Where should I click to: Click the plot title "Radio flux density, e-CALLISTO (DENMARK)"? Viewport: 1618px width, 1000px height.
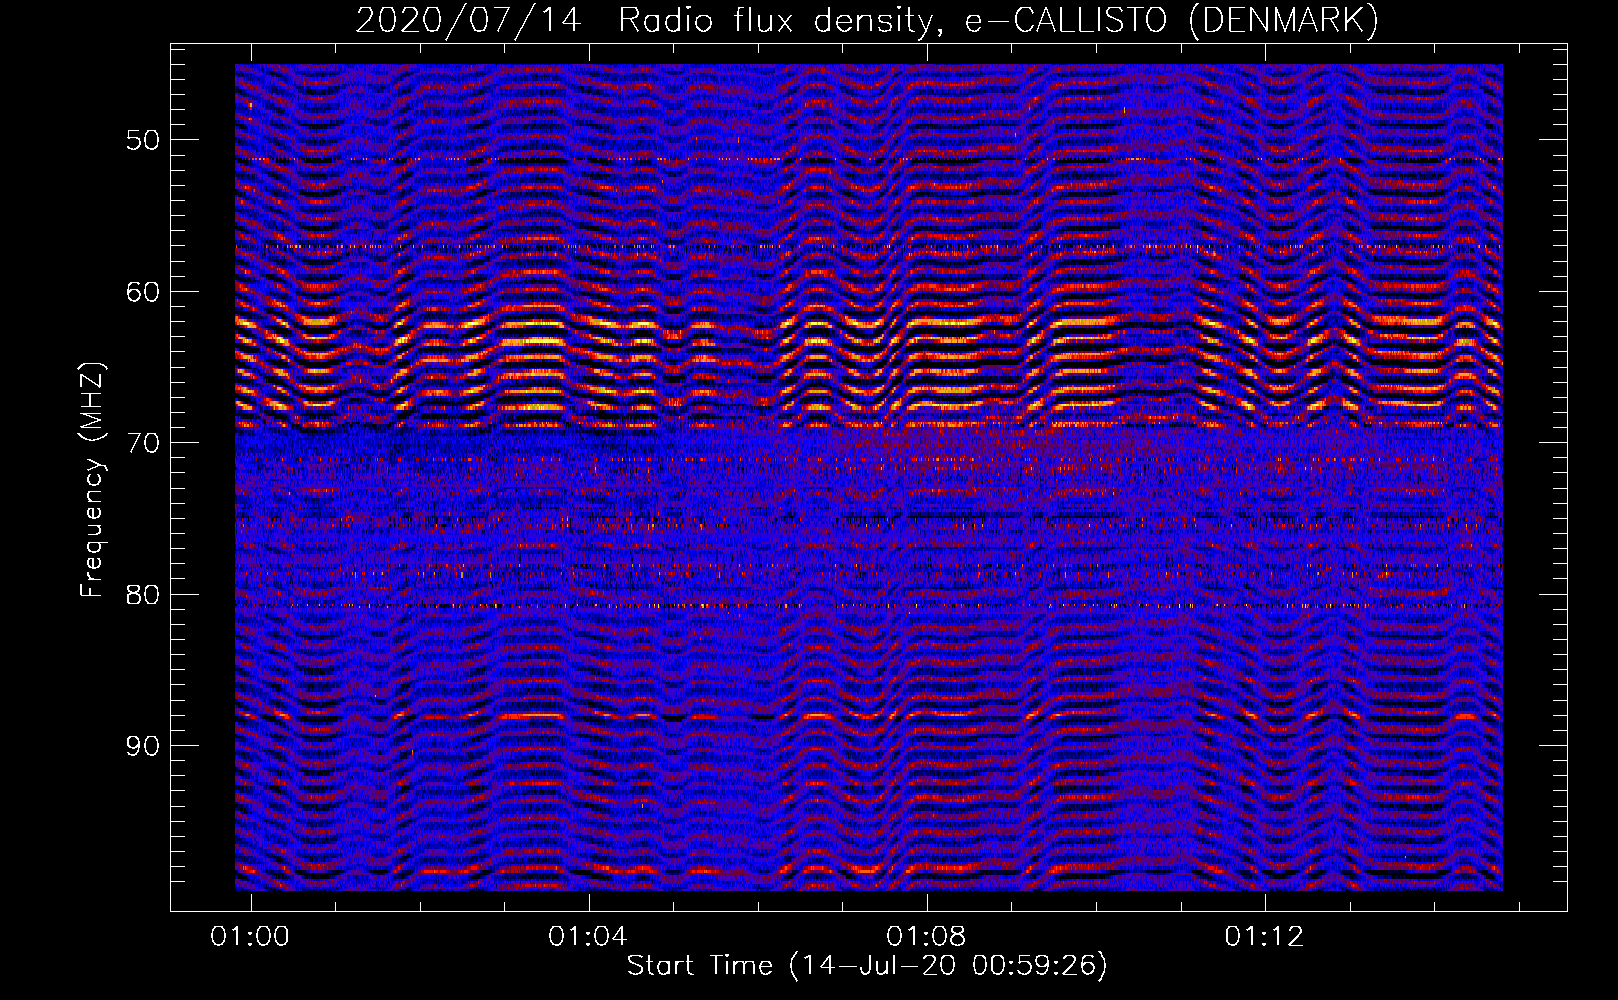(x=998, y=21)
